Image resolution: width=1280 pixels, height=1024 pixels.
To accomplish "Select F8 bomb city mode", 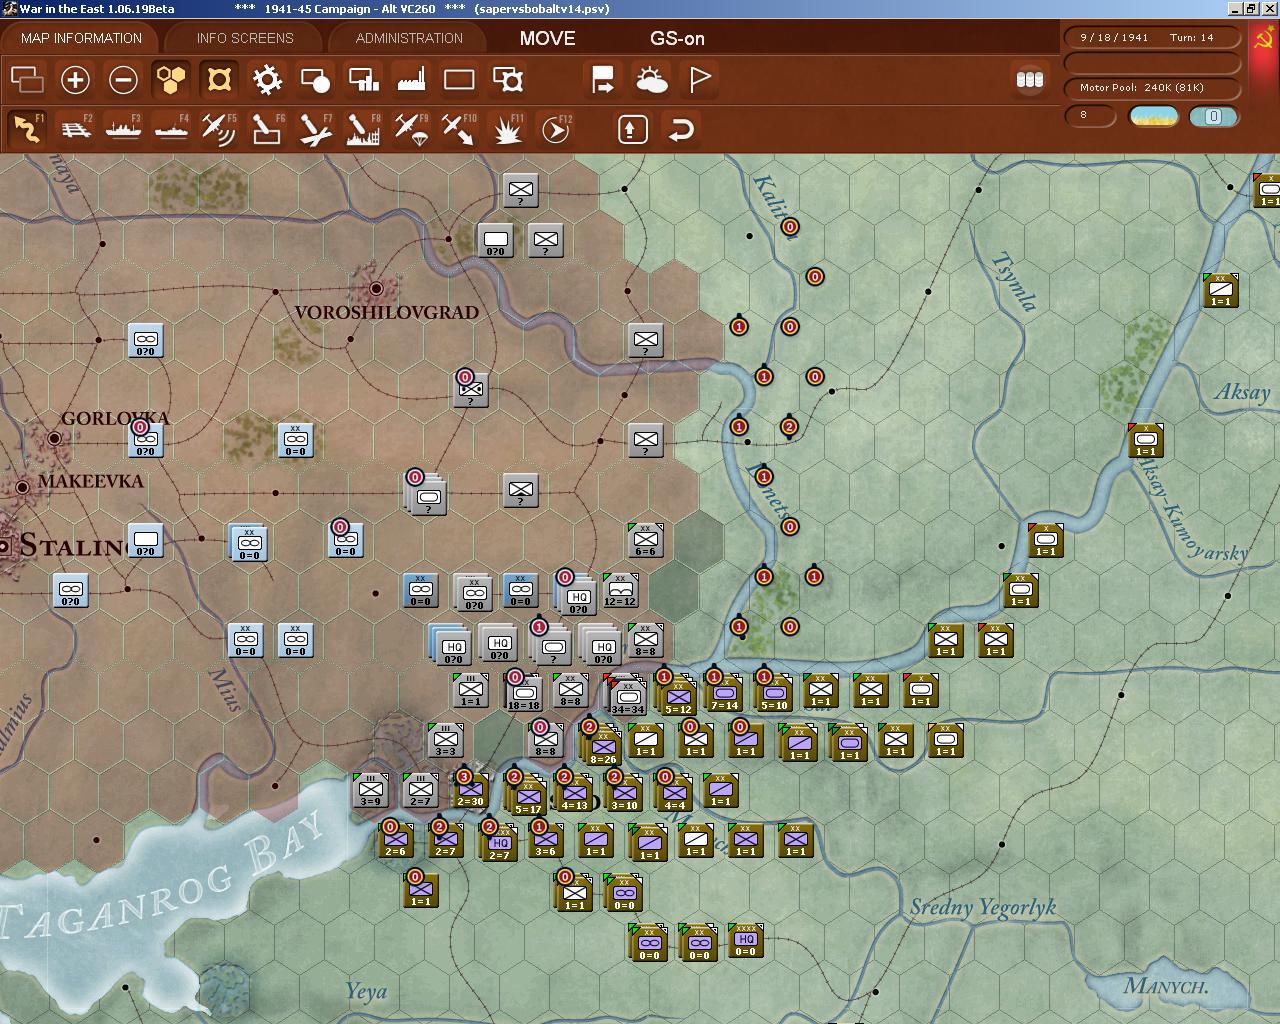I will 363,129.
